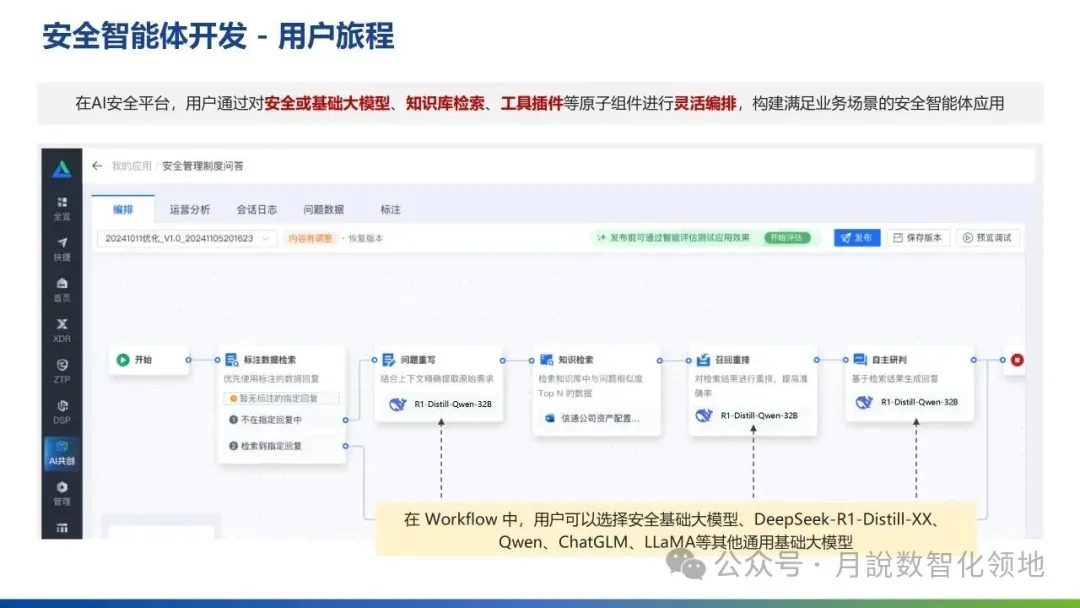Click the 召回重排 node title

[x=732, y=359]
